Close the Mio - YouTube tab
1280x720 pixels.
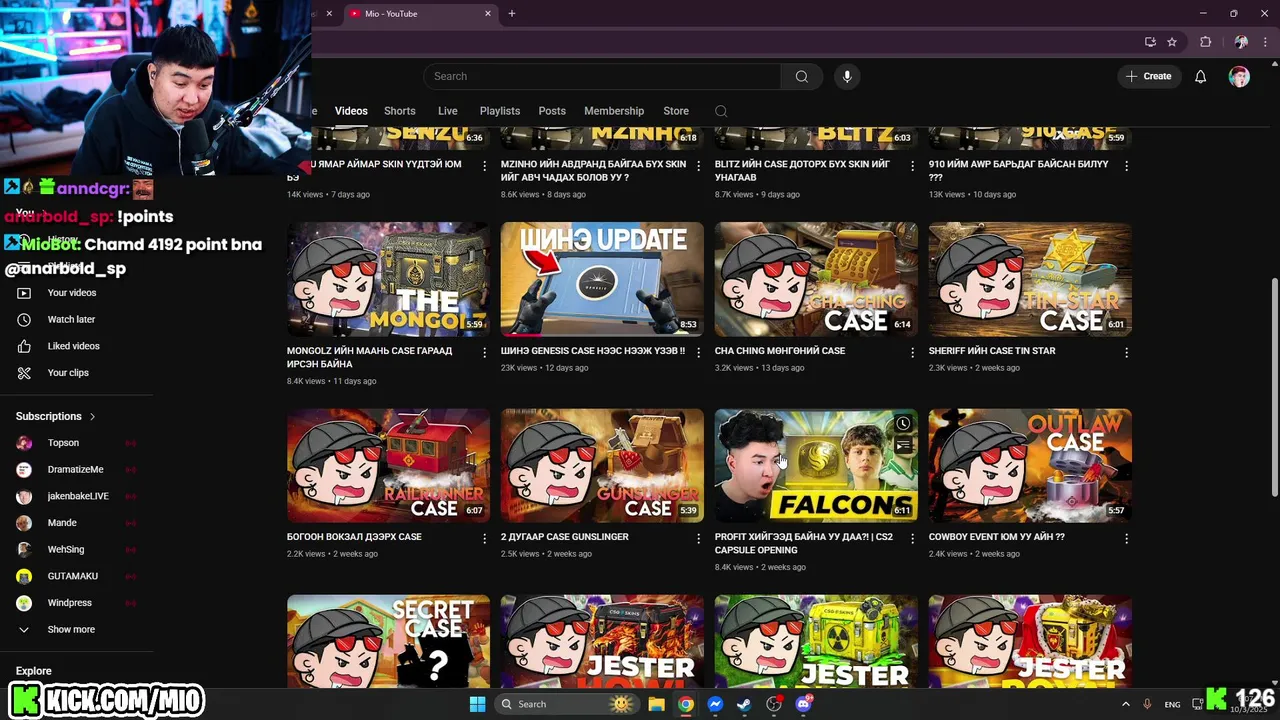(x=488, y=14)
